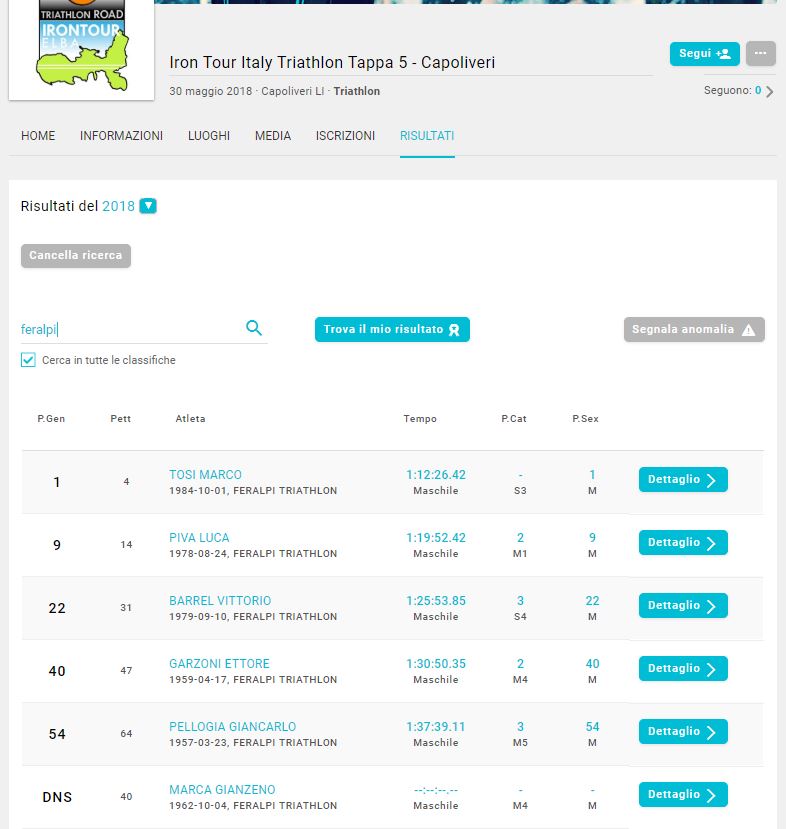Open Dettaglio for GARZONI ETTORE
This screenshot has width=786, height=829.
pos(683,668)
